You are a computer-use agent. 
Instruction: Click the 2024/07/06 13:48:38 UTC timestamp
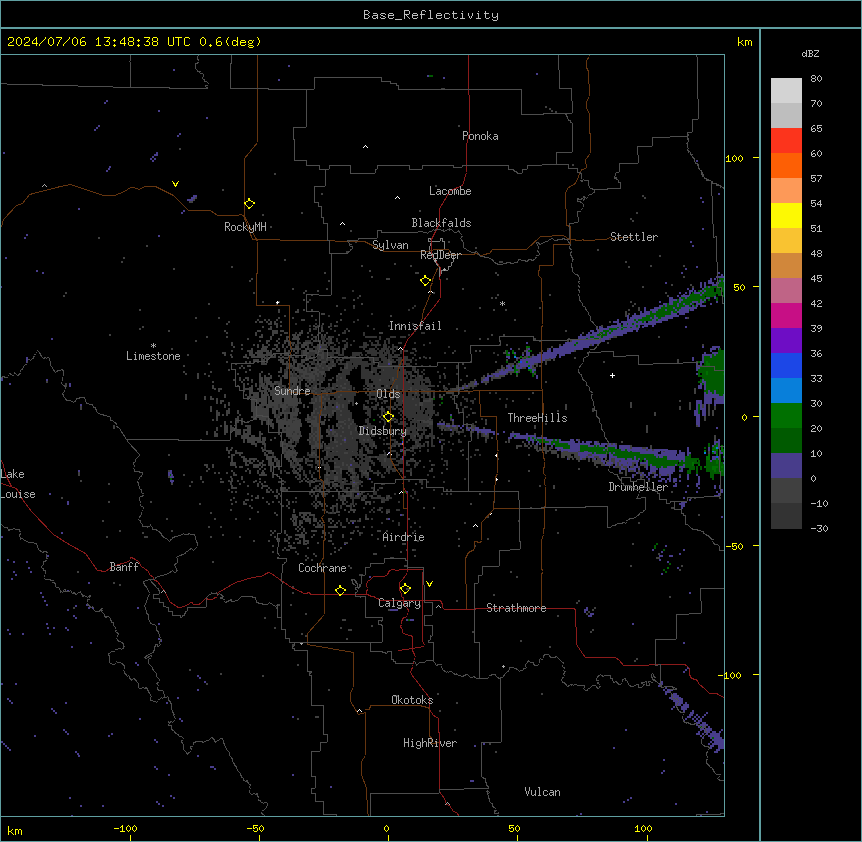click(99, 42)
